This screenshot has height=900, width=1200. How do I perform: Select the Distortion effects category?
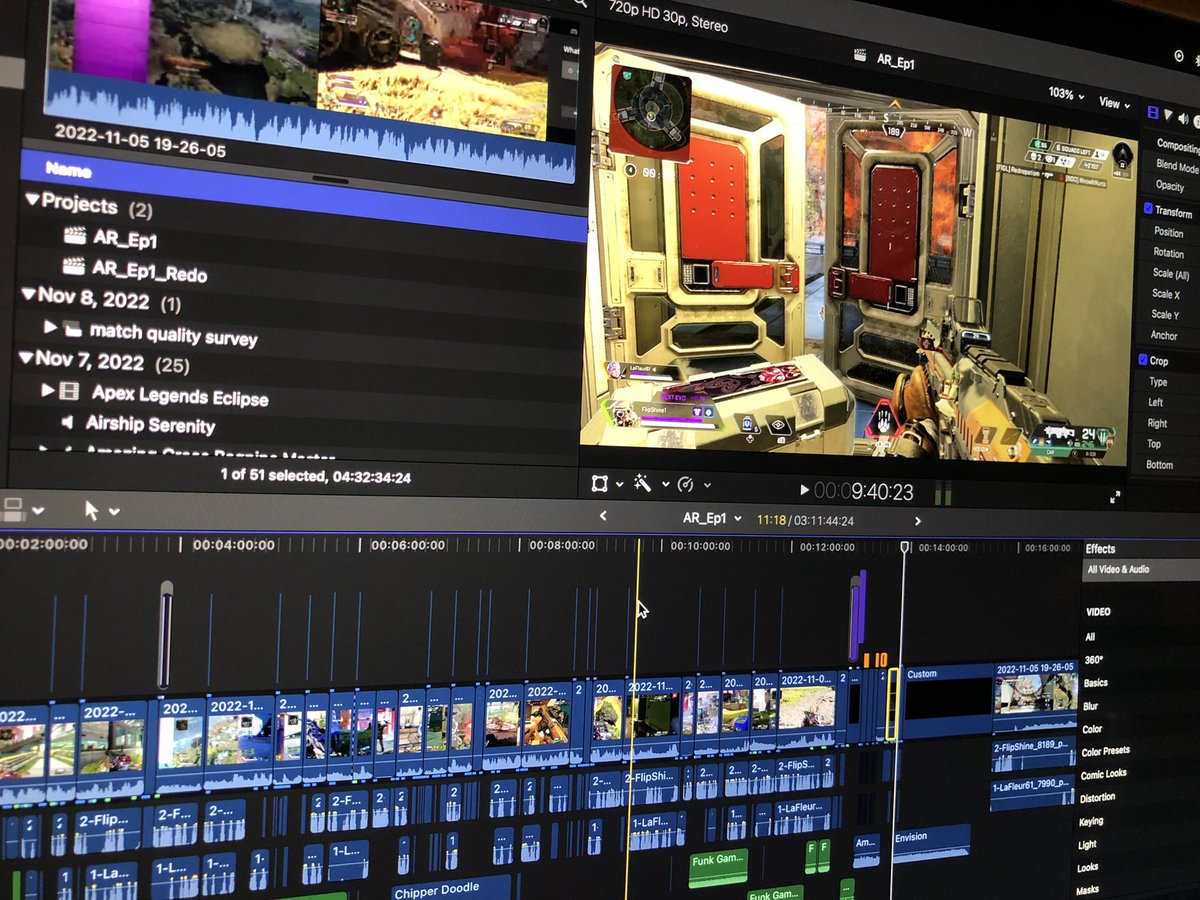click(x=1097, y=797)
